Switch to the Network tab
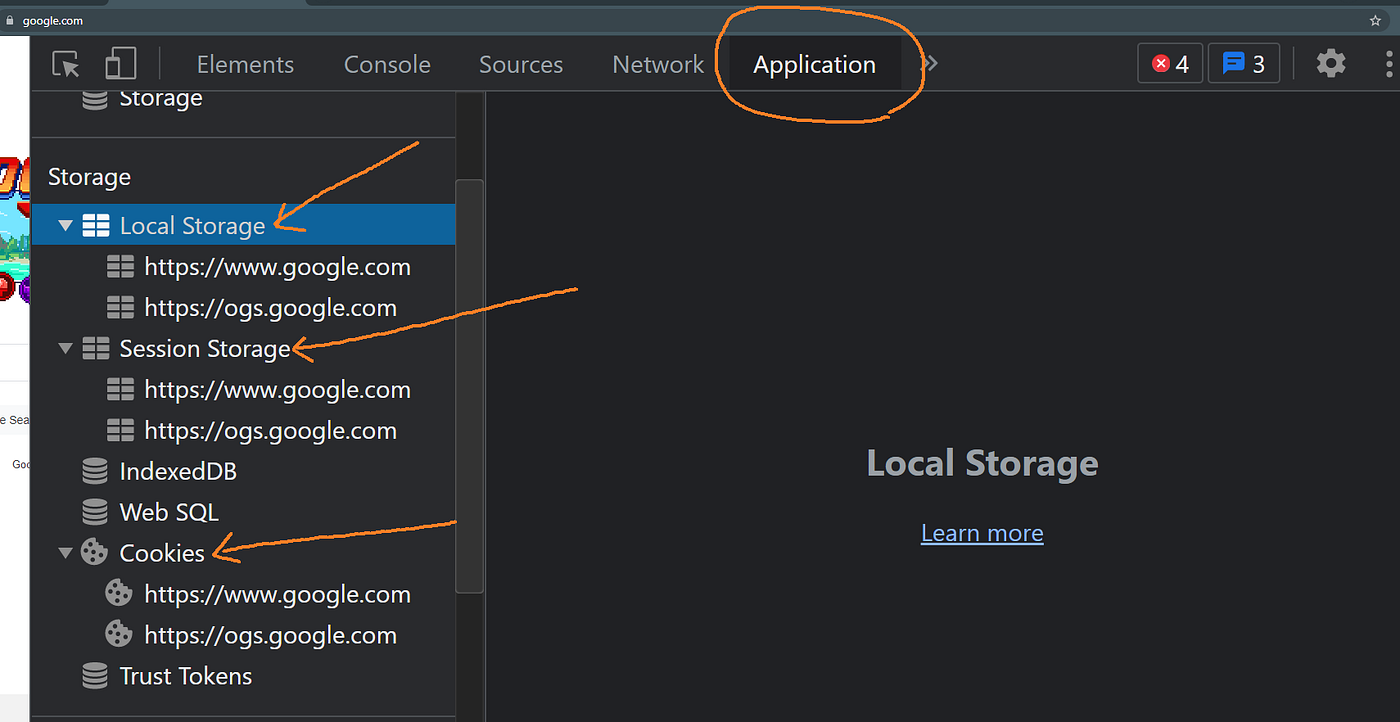Viewport: 1400px width, 722px height. point(658,65)
